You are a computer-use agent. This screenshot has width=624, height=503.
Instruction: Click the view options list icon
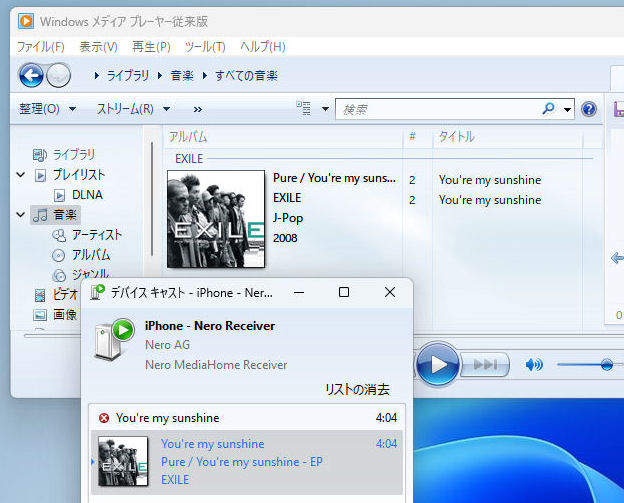304,108
